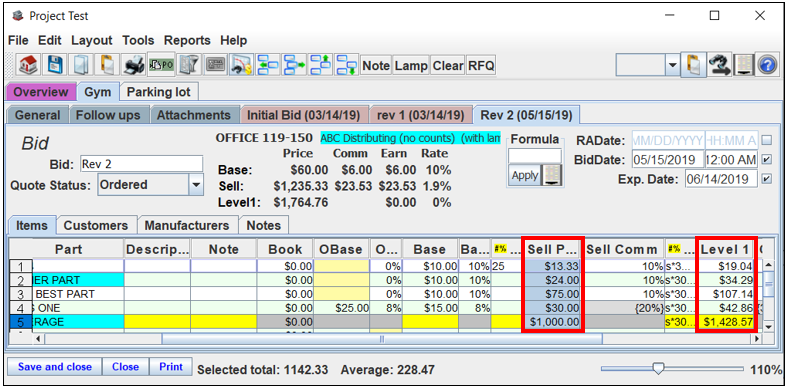Open the Reports menu

click(187, 40)
